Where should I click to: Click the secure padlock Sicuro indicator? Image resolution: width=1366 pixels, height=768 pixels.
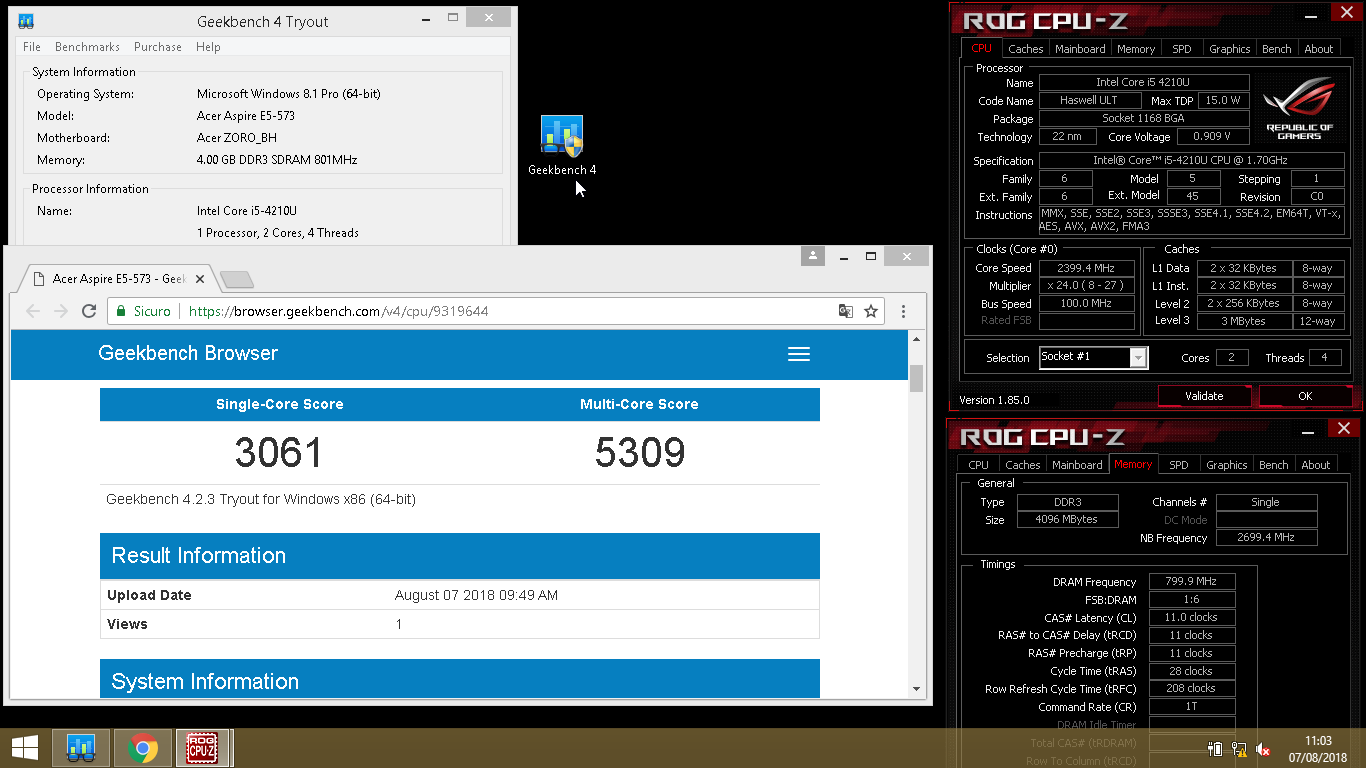145,311
